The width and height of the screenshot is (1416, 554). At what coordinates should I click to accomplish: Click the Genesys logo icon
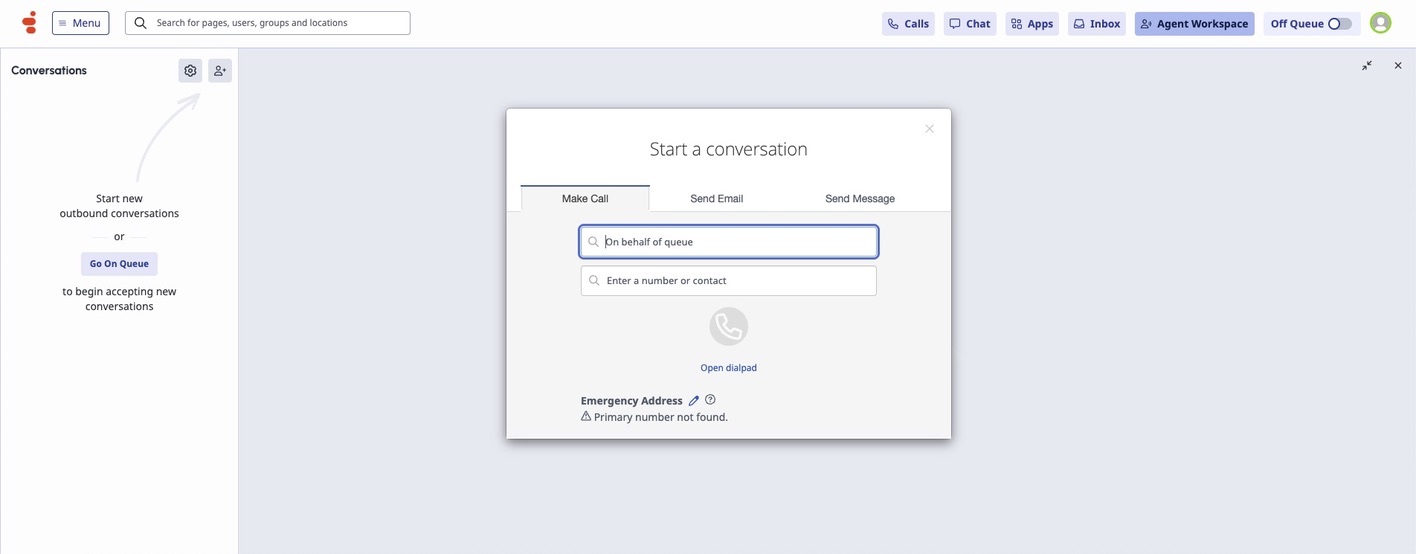tap(29, 22)
